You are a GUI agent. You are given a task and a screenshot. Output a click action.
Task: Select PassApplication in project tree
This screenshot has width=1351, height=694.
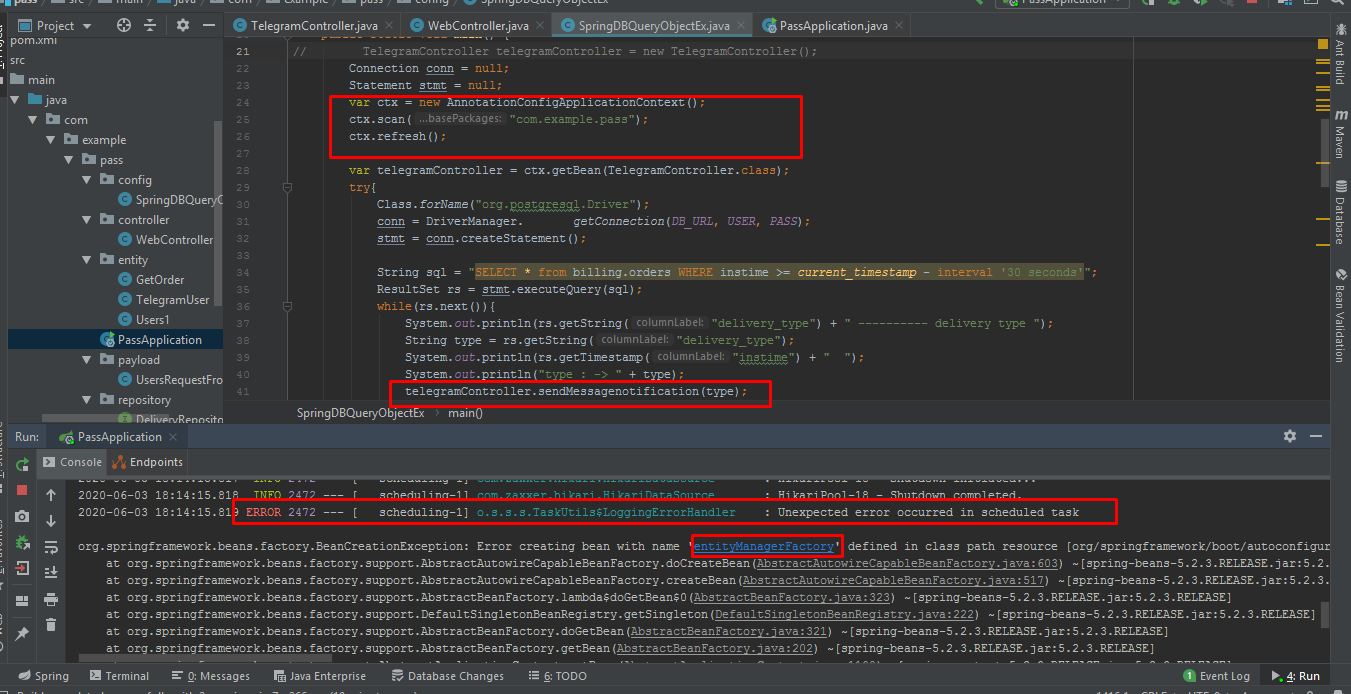[x=159, y=340]
